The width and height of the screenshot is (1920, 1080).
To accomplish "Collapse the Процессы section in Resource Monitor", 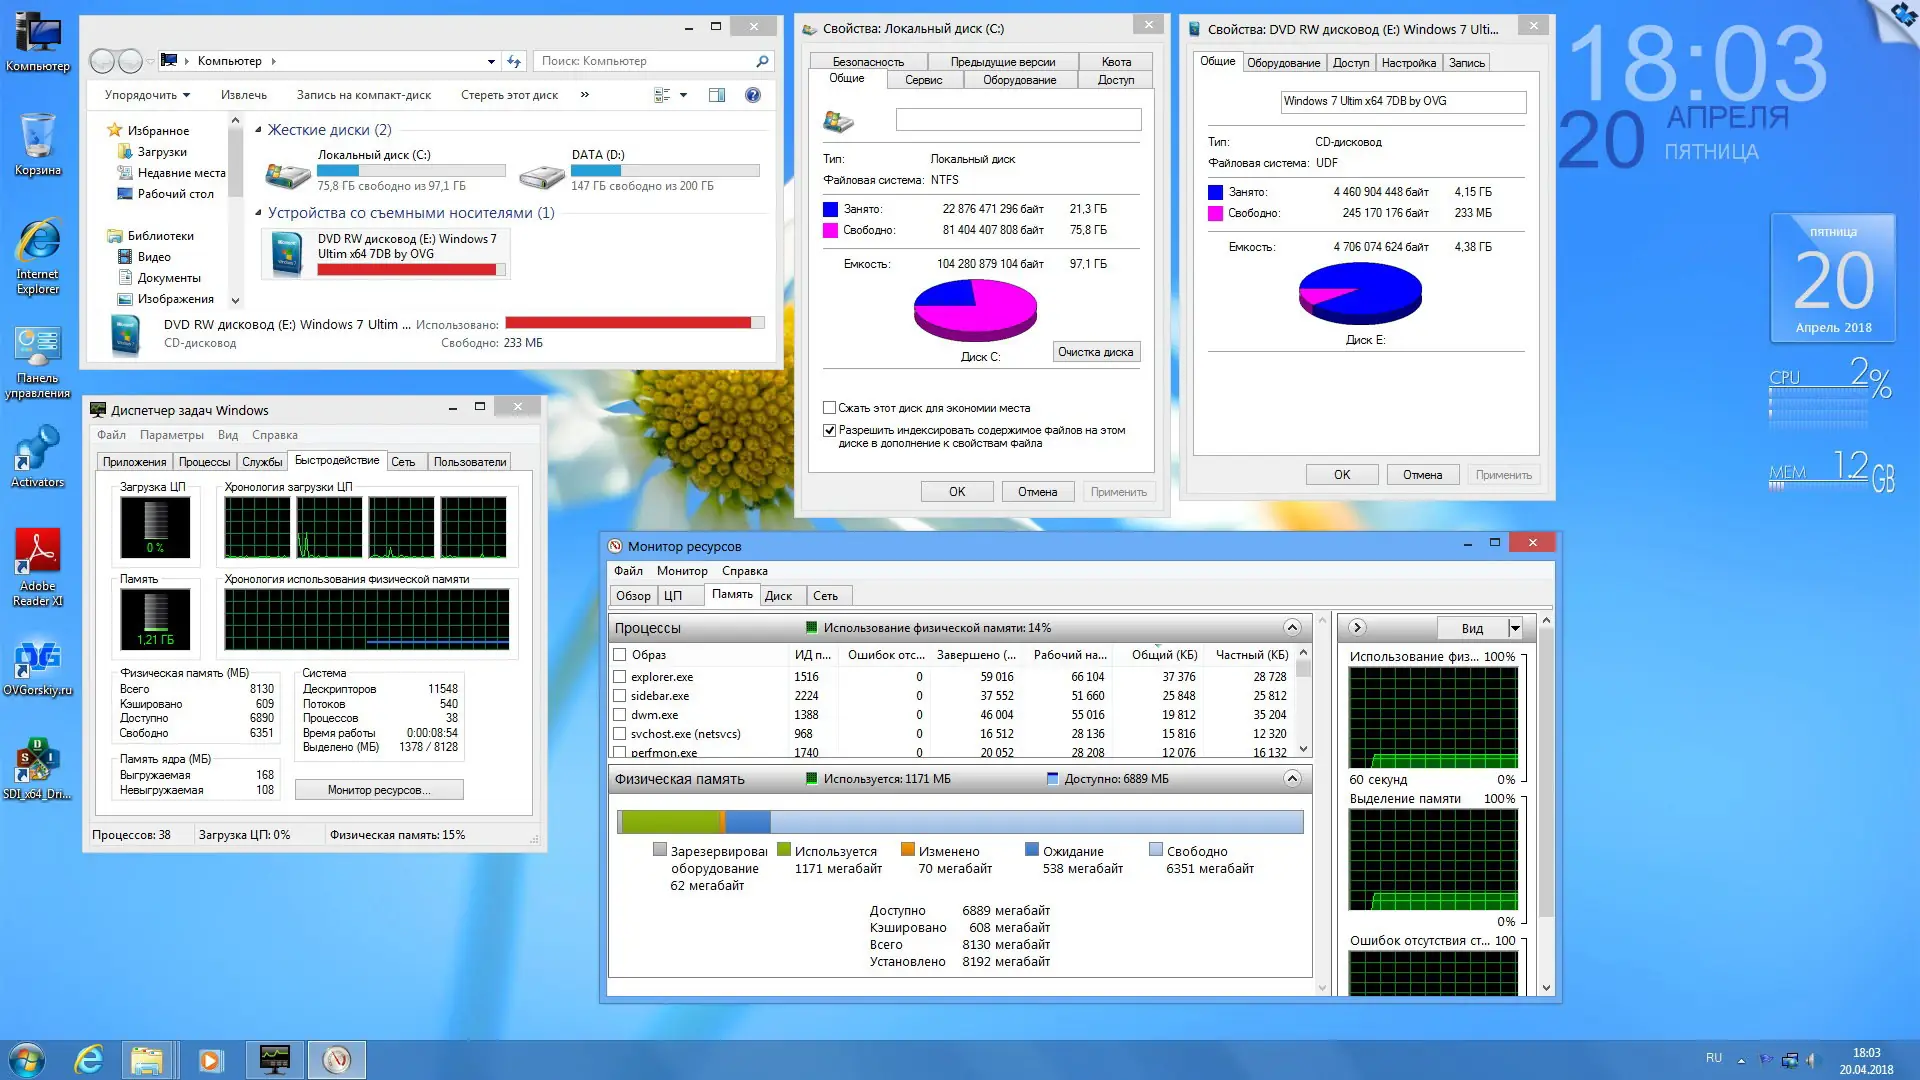I will click(x=1292, y=628).
